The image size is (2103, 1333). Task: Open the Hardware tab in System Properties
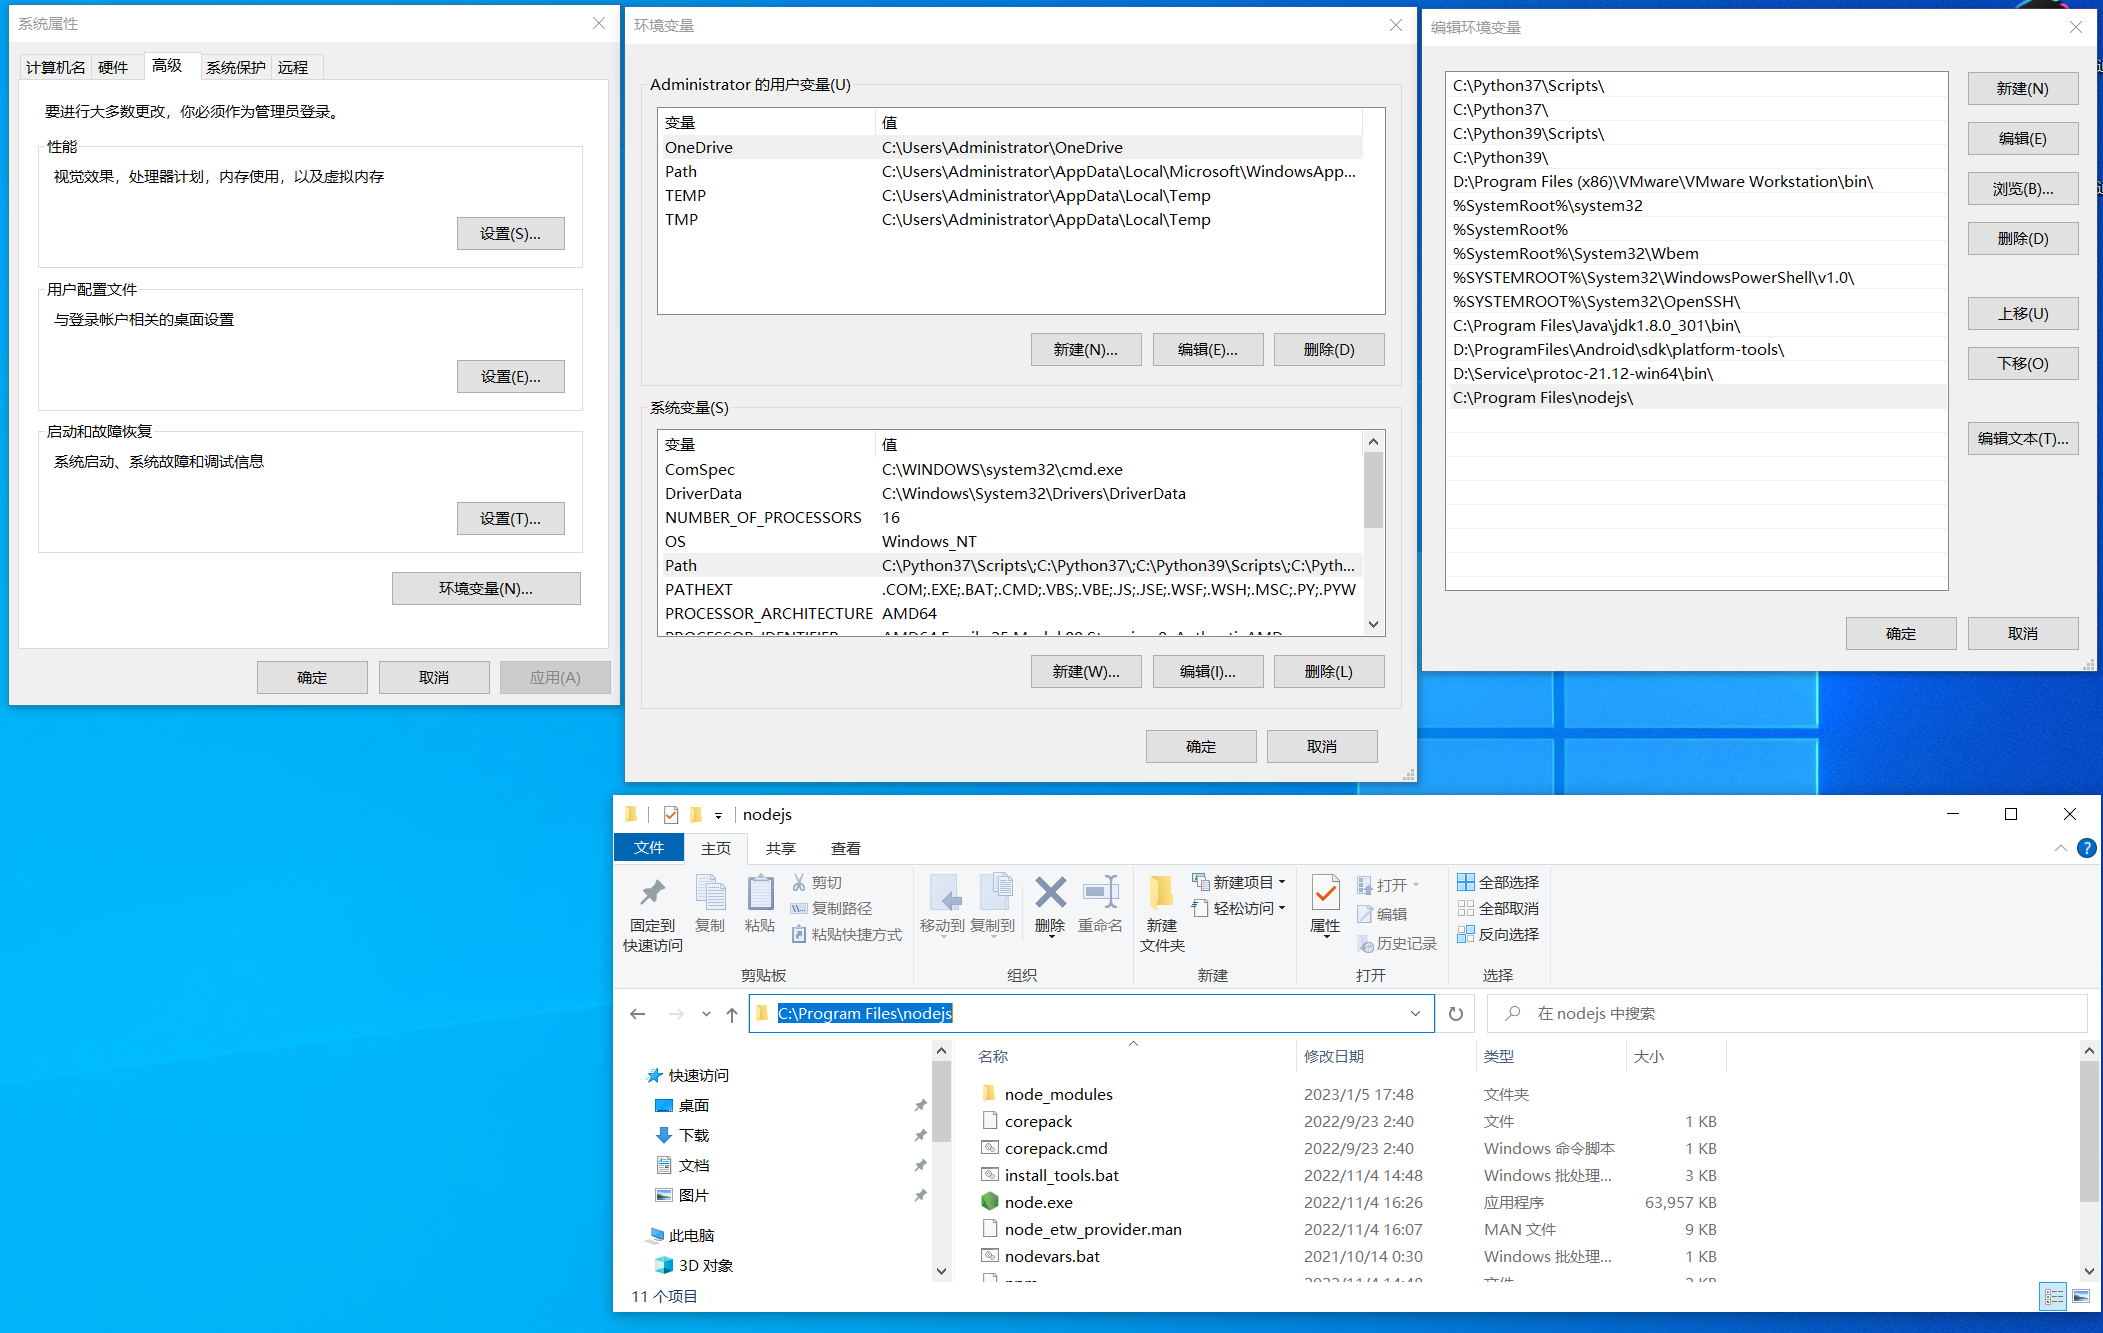coord(113,67)
